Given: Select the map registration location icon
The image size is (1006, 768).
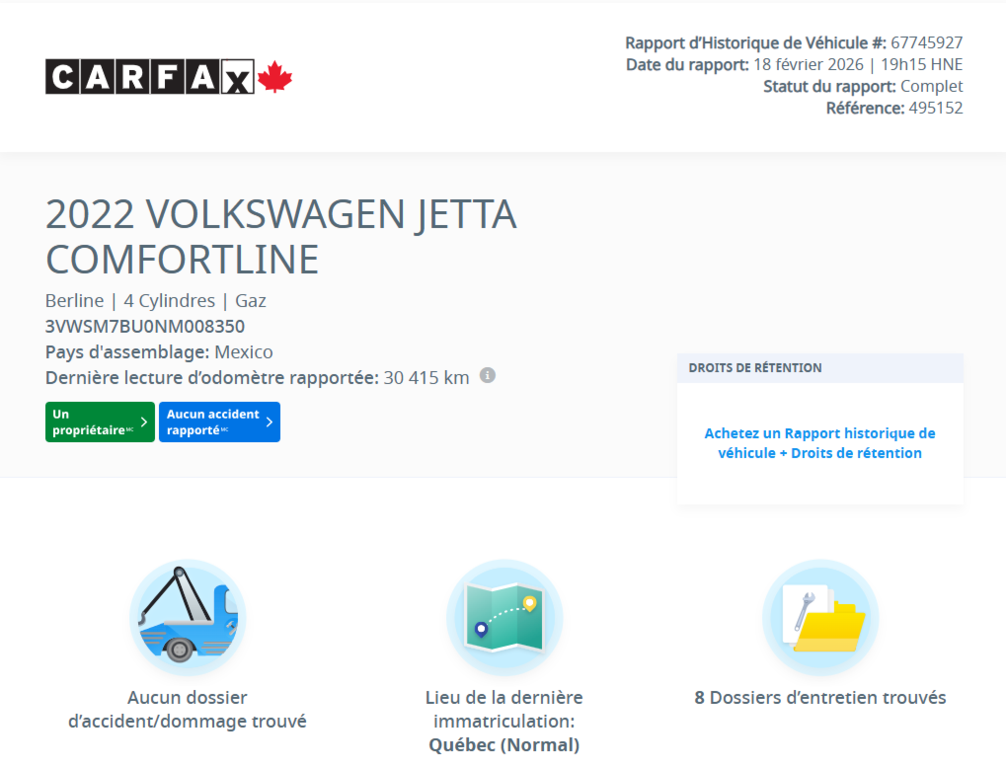Looking at the screenshot, I should click(504, 617).
